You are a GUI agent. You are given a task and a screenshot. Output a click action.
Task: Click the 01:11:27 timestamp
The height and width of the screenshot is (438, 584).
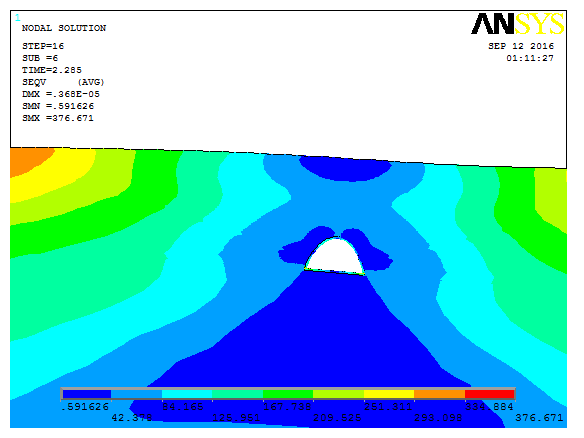point(530,58)
